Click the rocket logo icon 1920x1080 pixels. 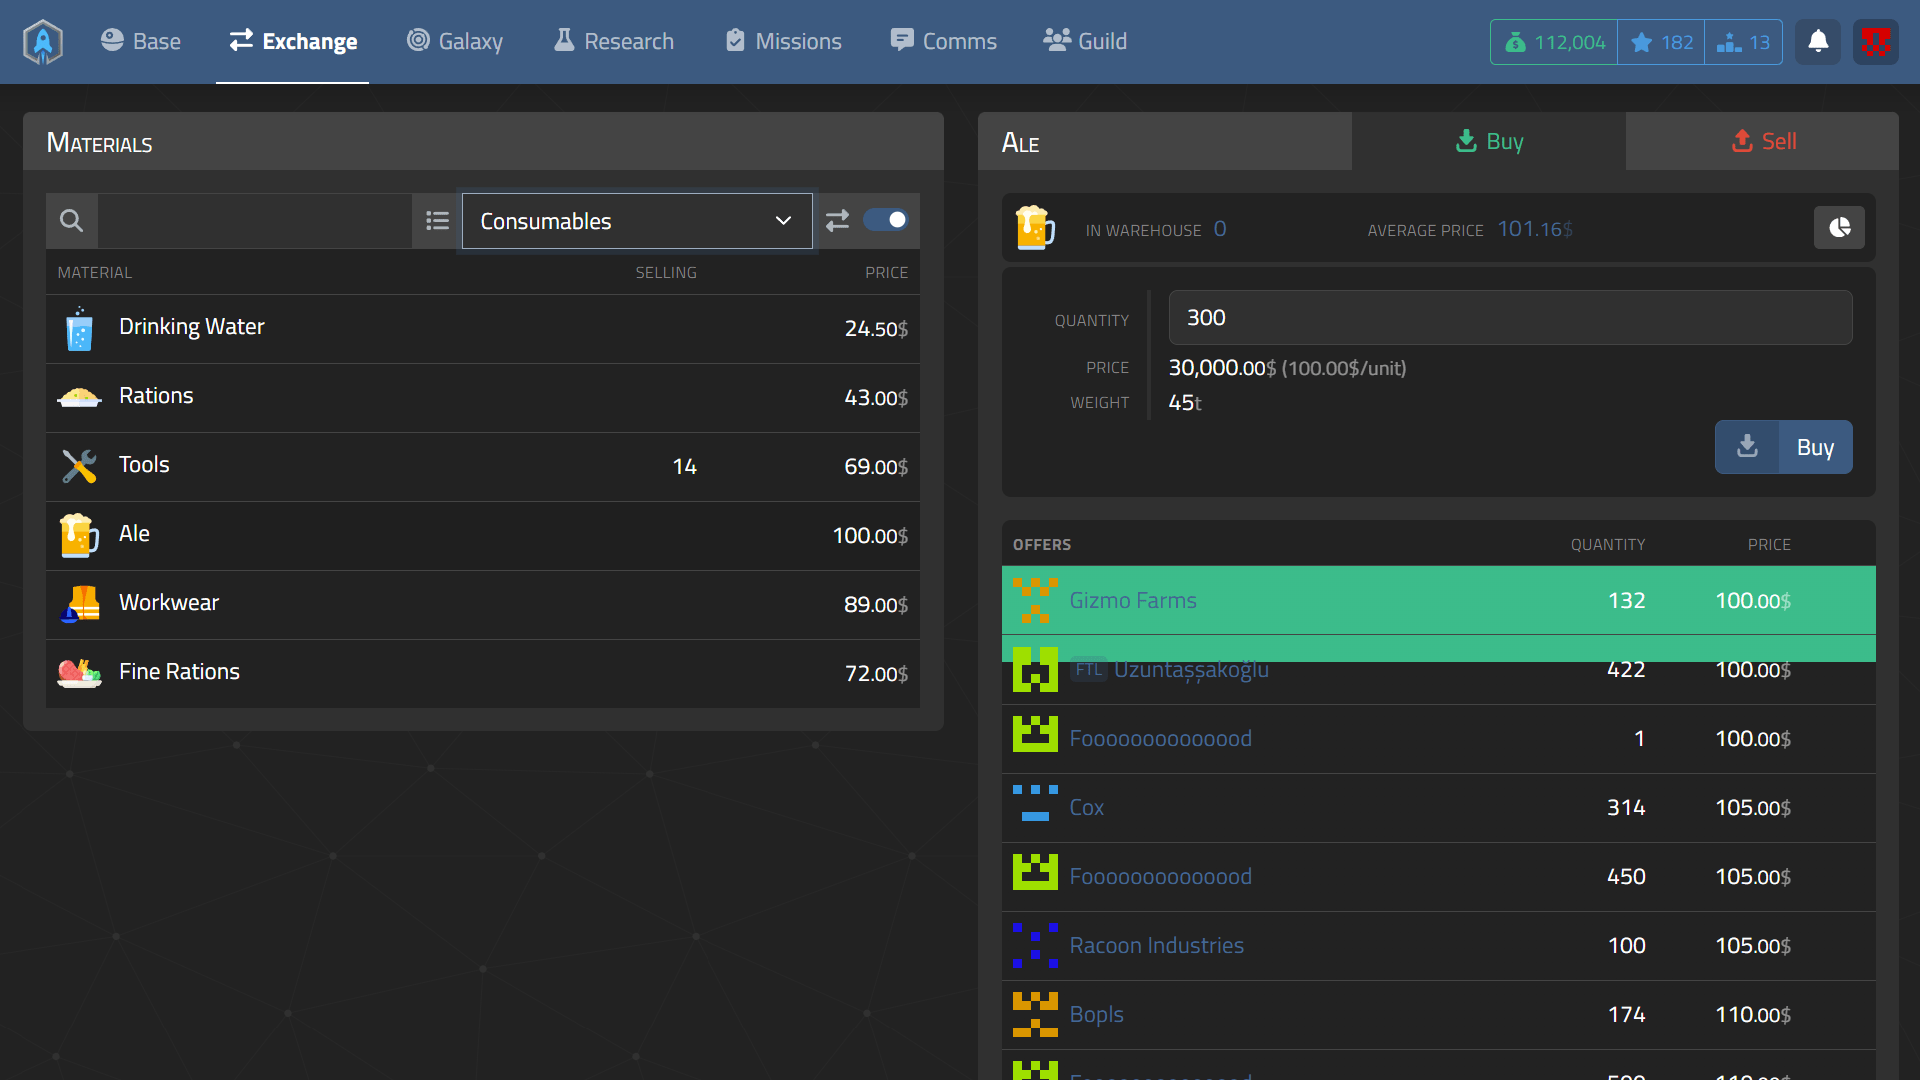coord(43,42)
